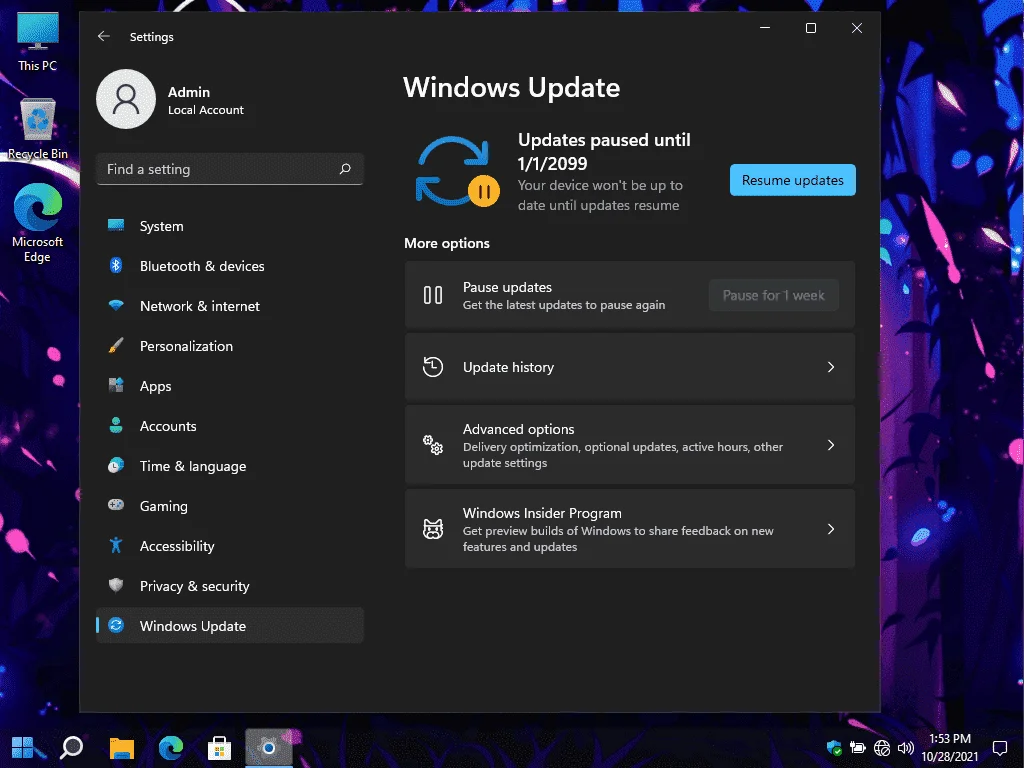The height and width of the screenshot is (768, 1024).
Task: Click the Windows Security tray icon
Action: pos(834,748)
